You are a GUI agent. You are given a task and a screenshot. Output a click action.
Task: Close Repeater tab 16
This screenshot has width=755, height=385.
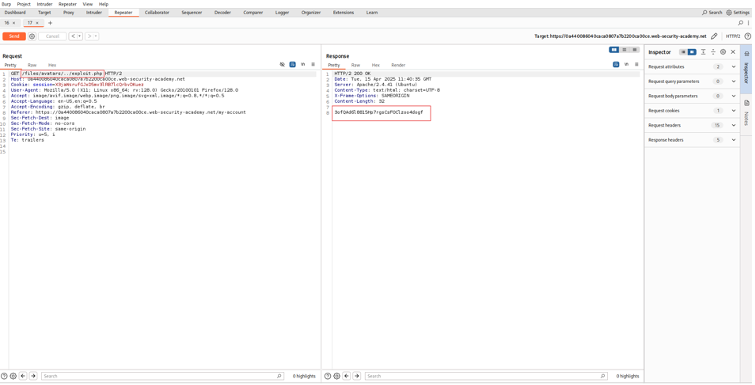(x=13, y=23)
